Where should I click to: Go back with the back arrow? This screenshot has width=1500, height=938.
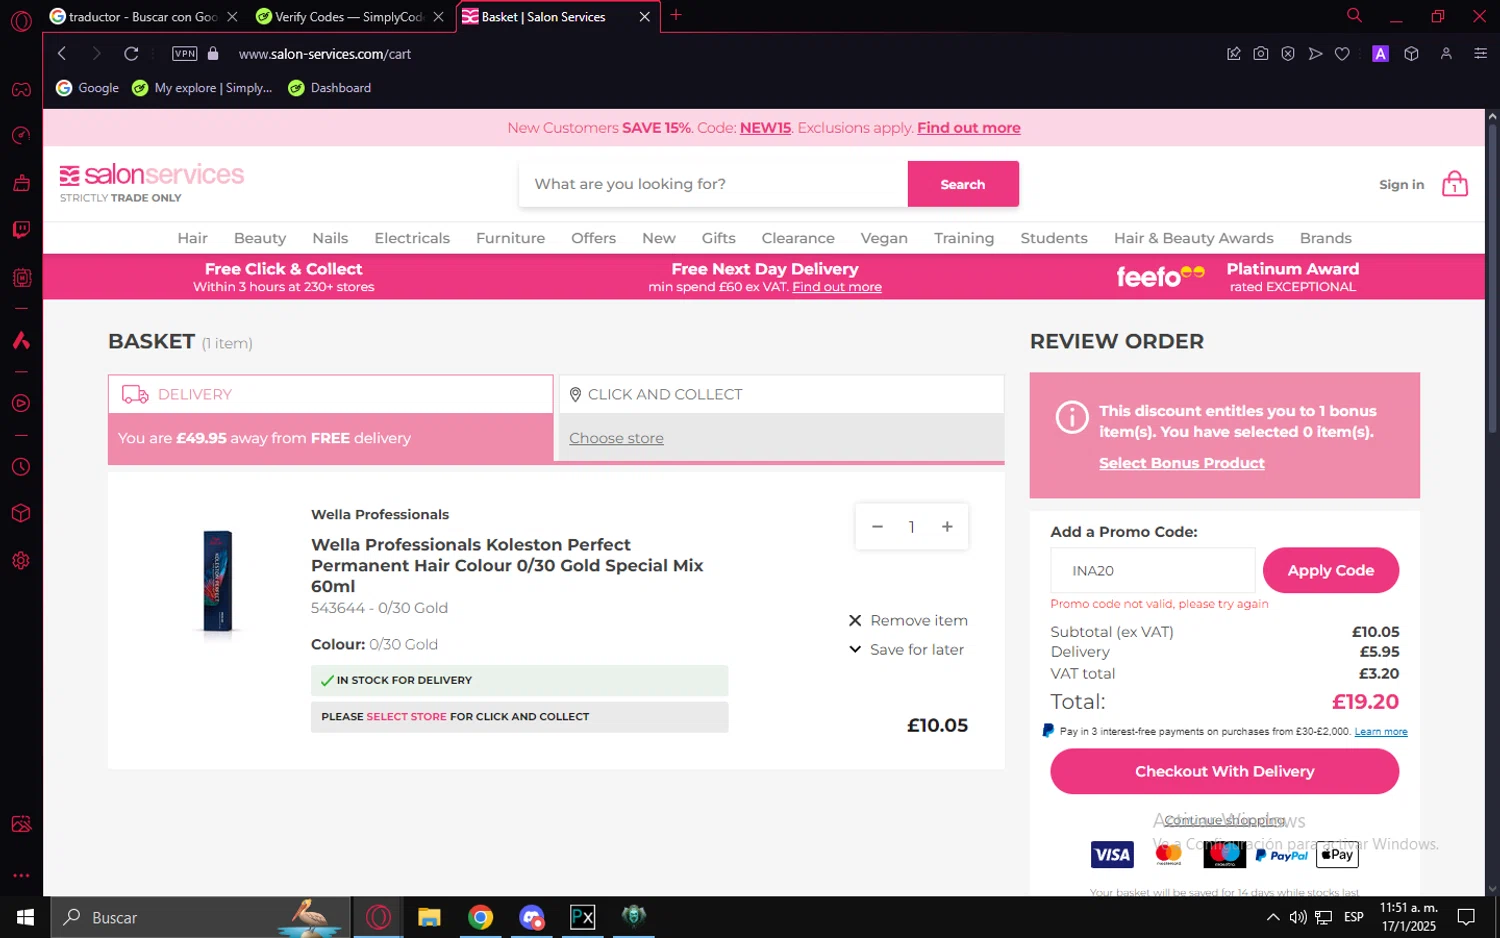[x=62, y=54]
